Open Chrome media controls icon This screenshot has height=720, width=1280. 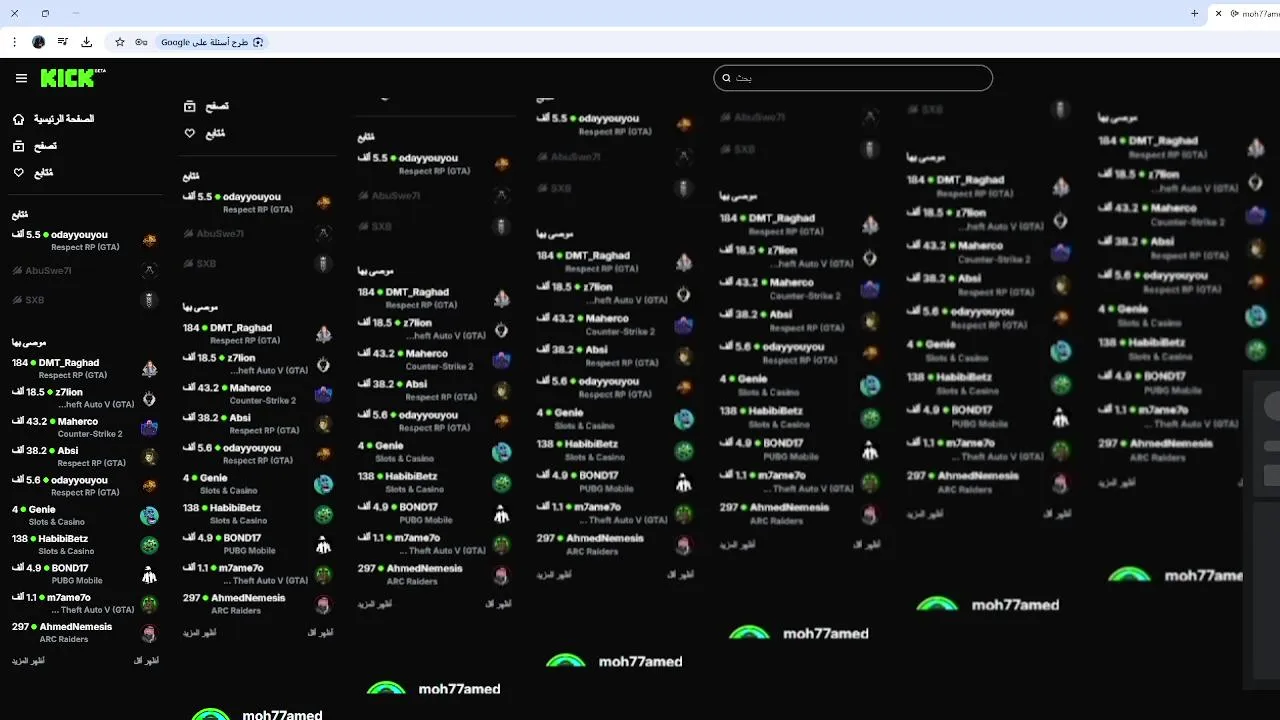pyautogui.click(x=63, y=42)
